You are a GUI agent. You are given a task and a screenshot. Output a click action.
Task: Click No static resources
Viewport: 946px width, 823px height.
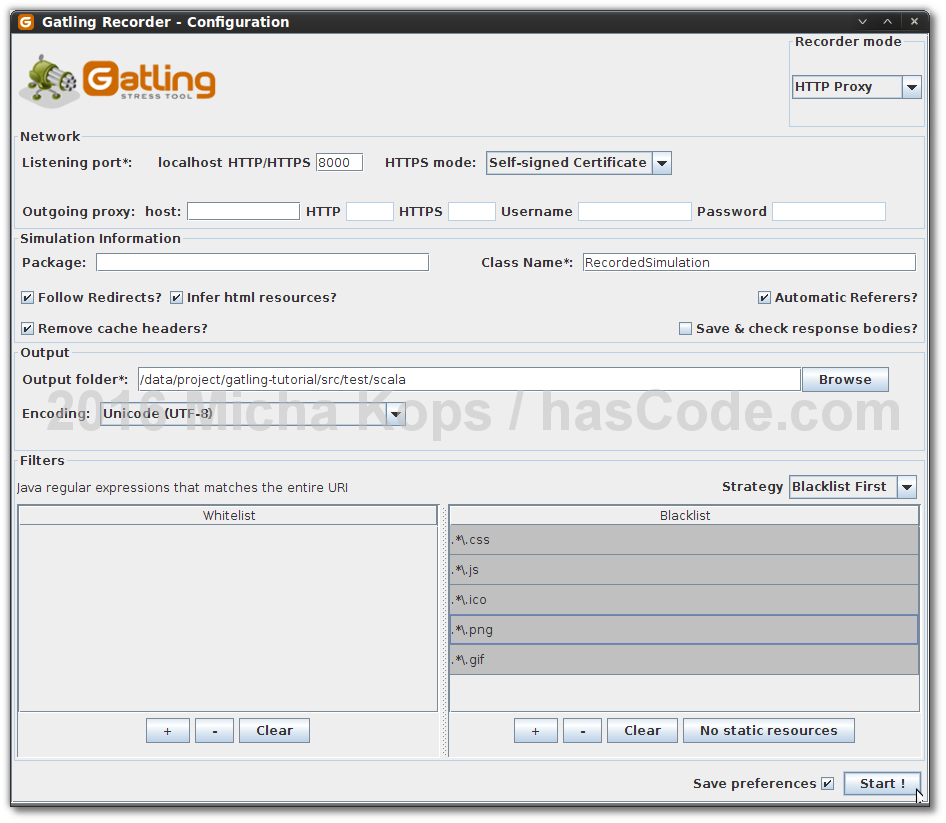768,730
